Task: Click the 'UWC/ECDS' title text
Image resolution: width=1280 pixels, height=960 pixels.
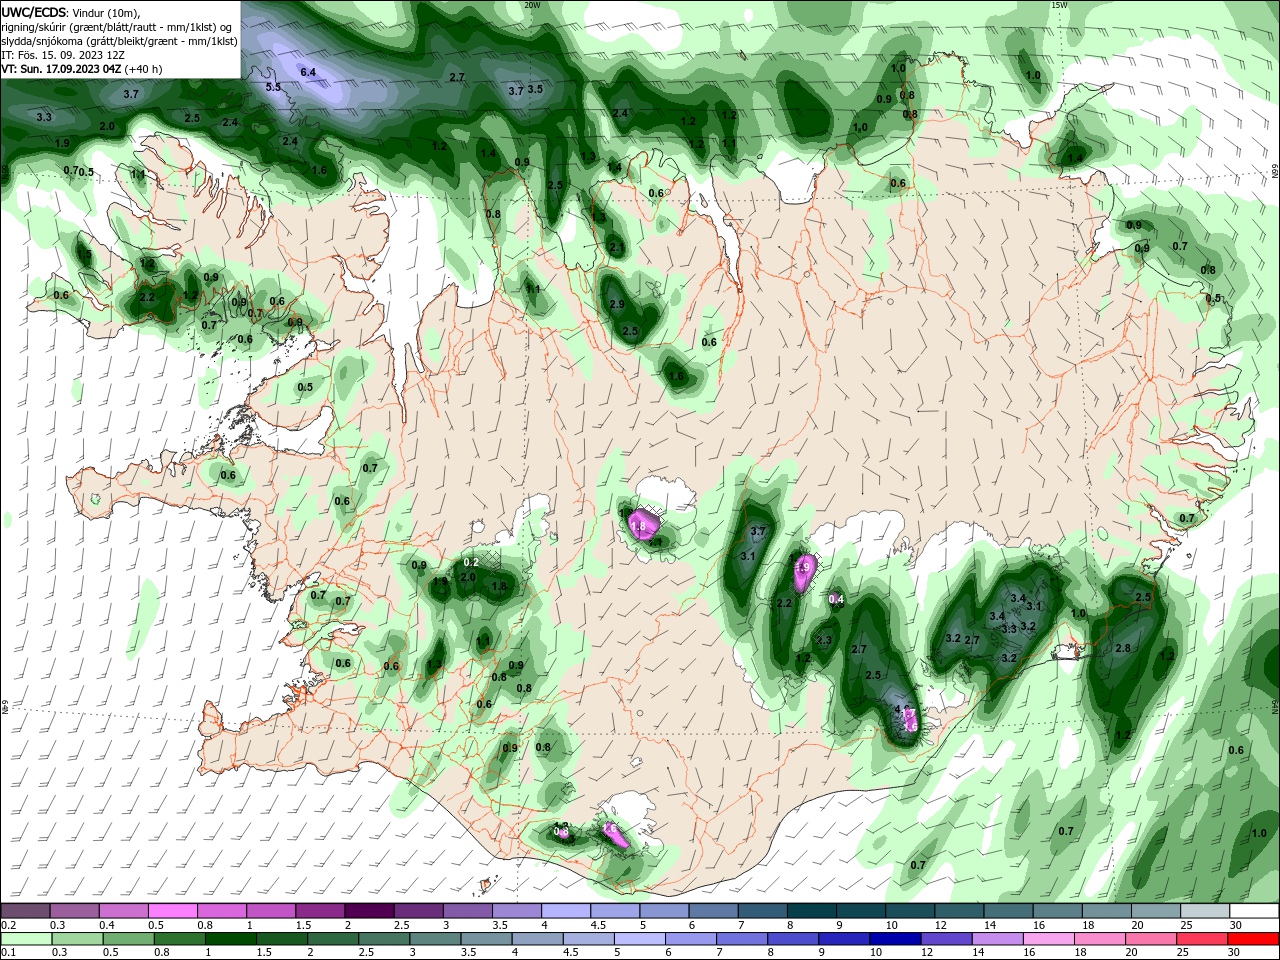Action: 34,12
